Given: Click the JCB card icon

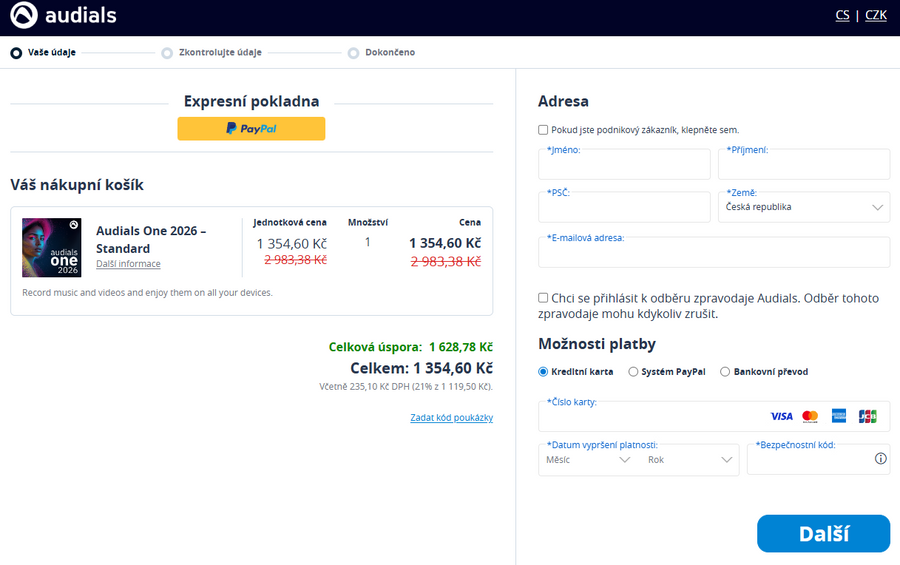Looking at the screenshot, I should click(867, 416).
